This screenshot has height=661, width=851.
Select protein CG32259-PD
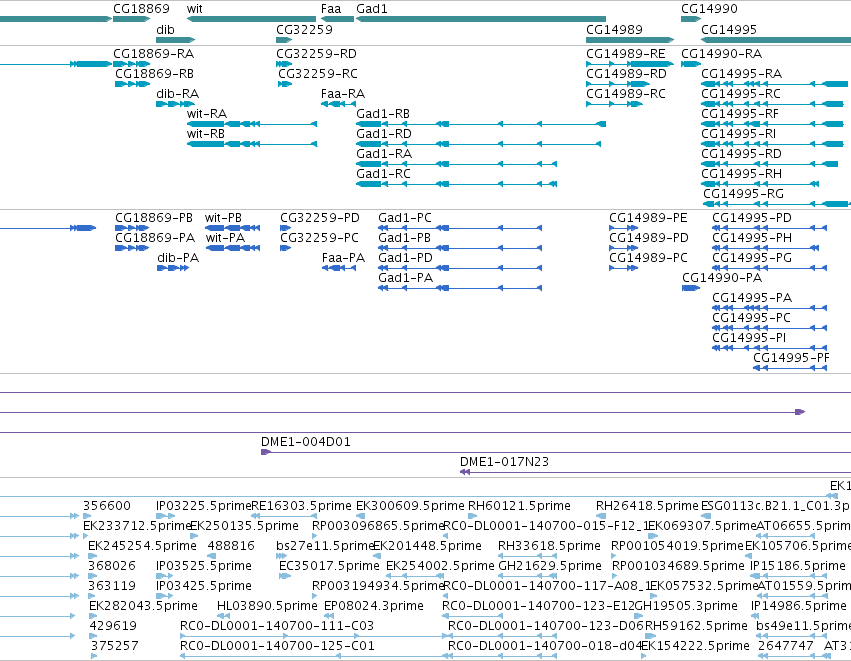tap(320, 218)
